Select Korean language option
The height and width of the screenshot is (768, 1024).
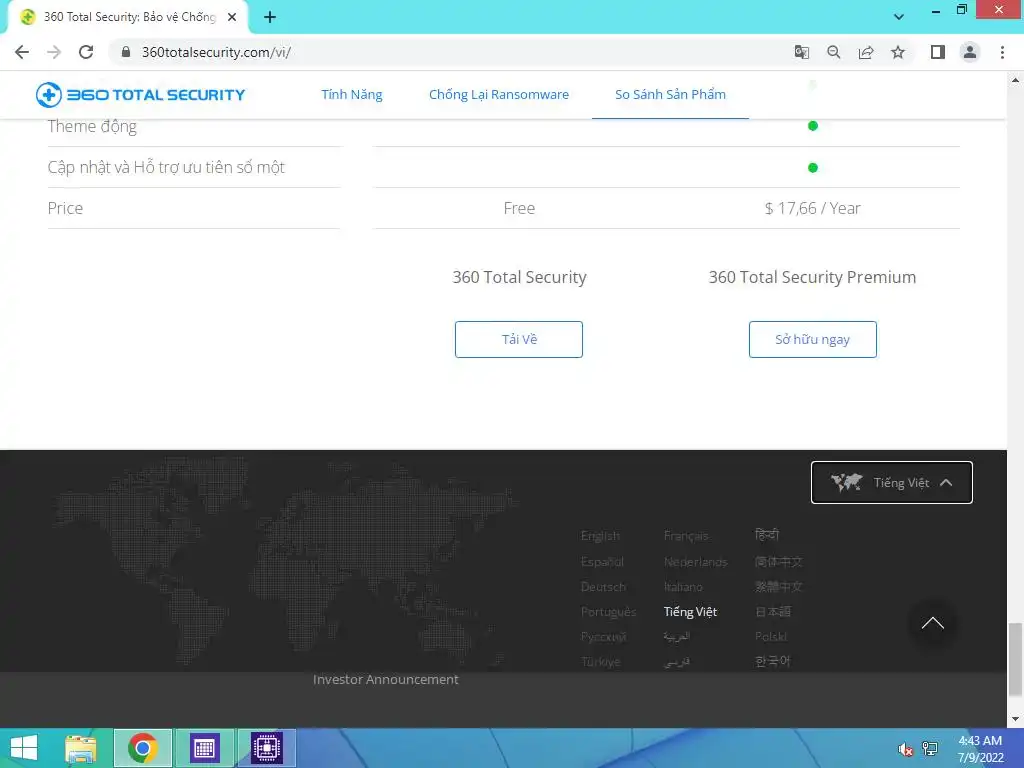pyautogui.click(x=773, y=662)
